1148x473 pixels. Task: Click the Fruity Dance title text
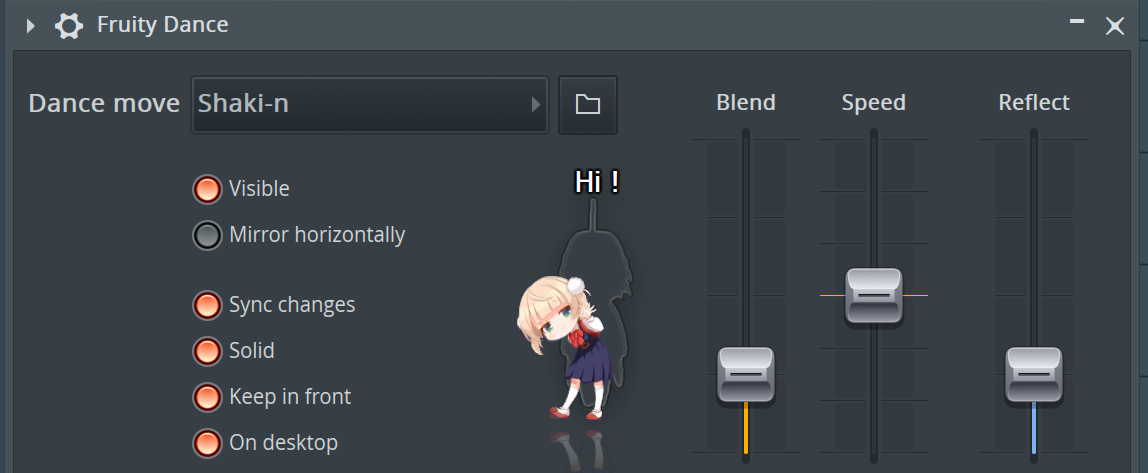(163, 25)
